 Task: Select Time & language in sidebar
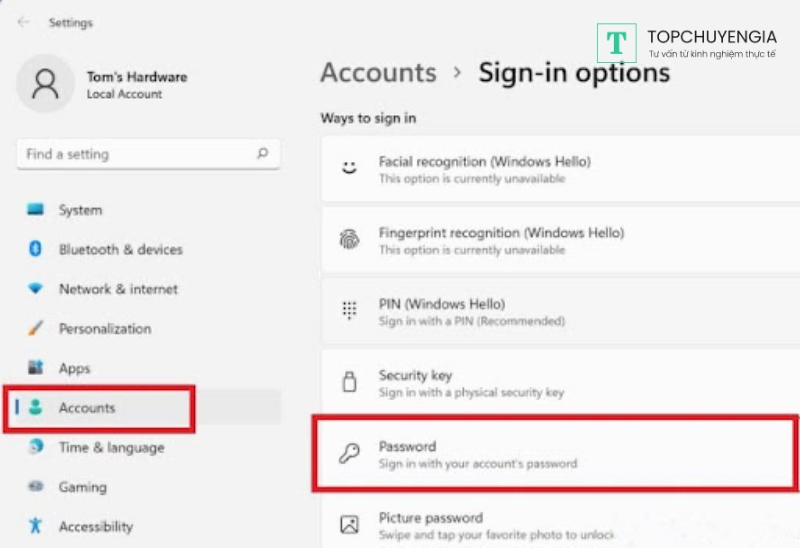[x=111, y=447]
